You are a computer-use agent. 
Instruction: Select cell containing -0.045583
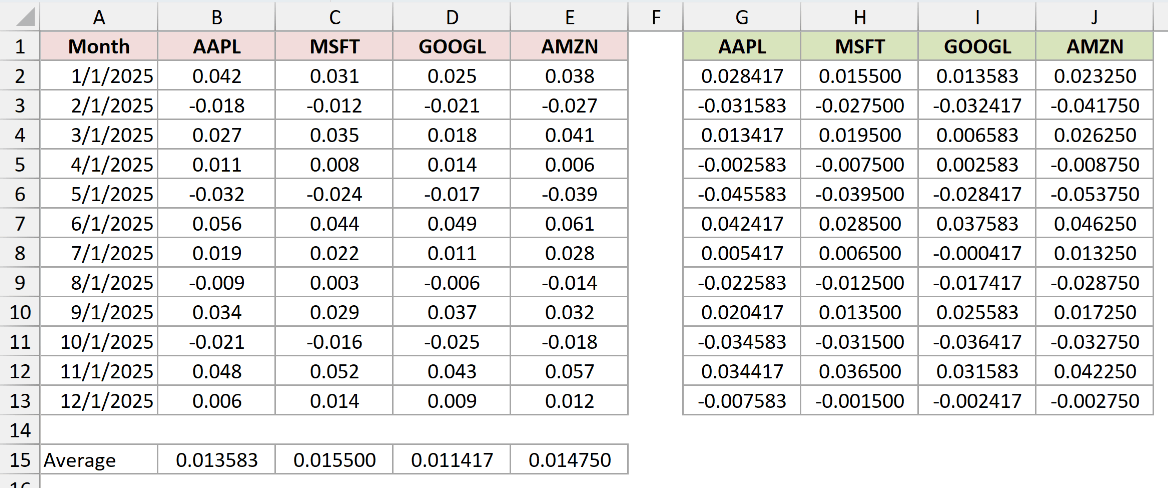pyautogui.click(x=742, y=194)
